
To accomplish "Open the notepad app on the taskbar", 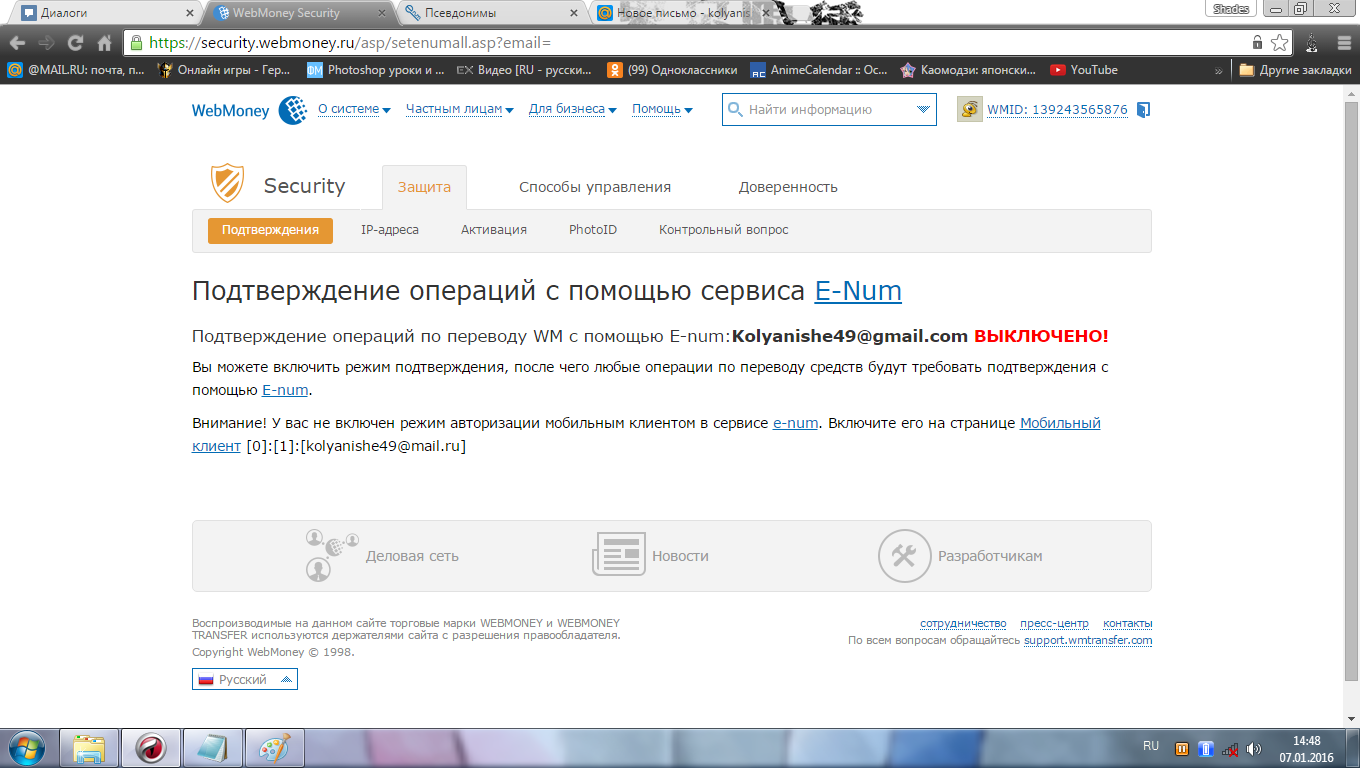I will tap(212, 748).
